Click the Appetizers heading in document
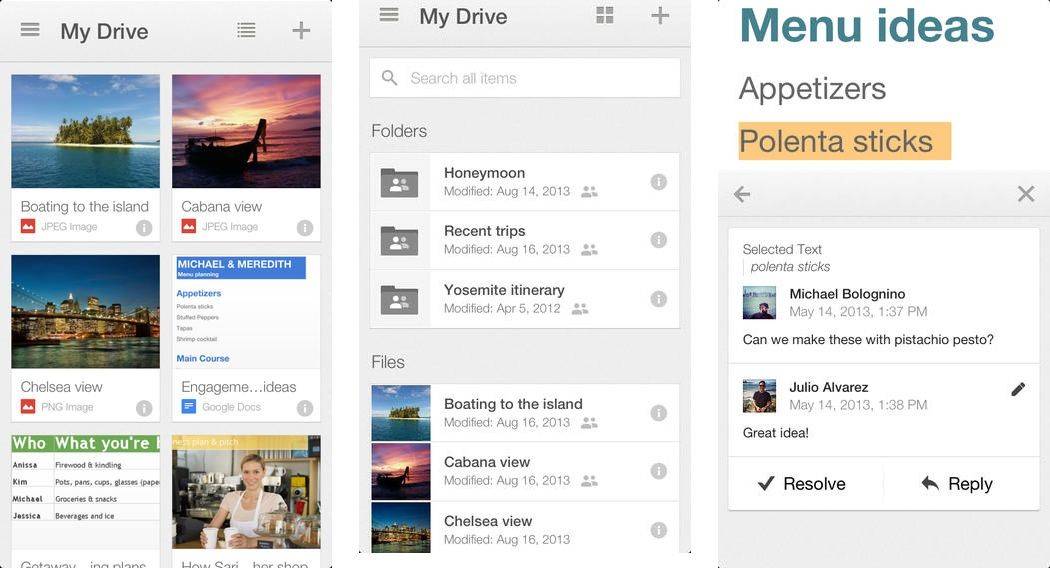1050x568 pixels. [x=812, y=89]
